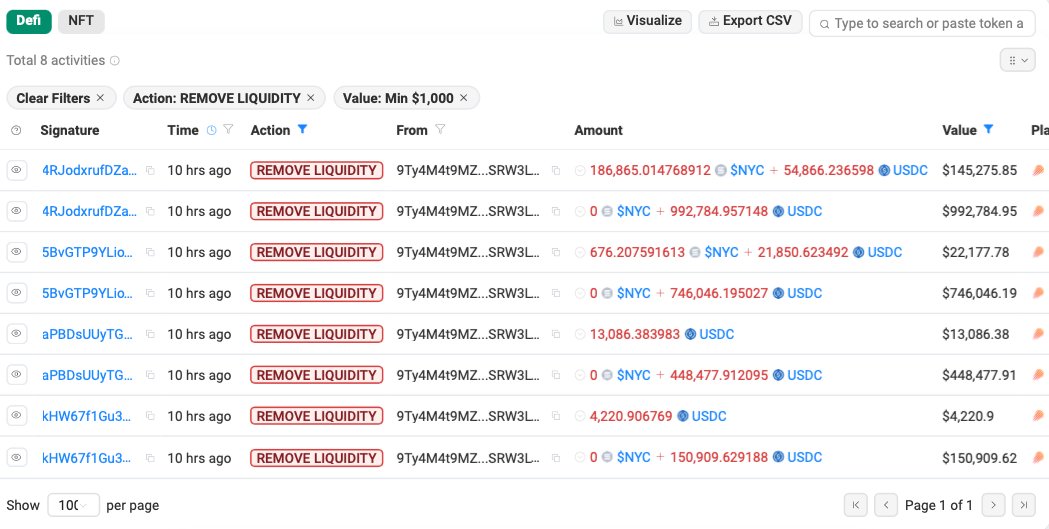Copy From address in the $448,477.91 row
The height and width of the screenshot is (529, 1049).
click(555, 375)
